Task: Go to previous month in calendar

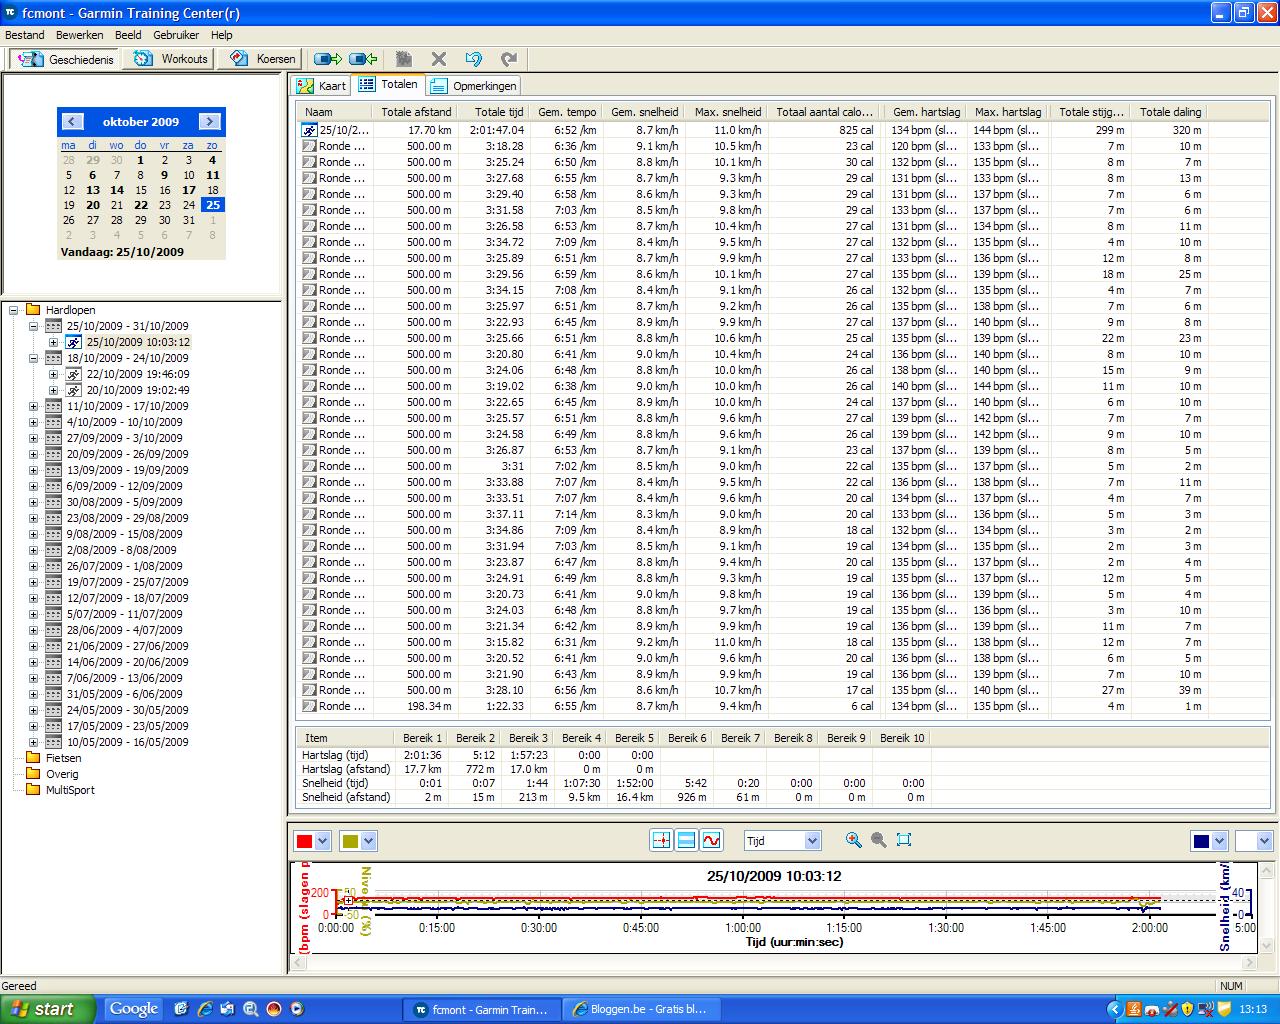Action: [x=72, y=121]
